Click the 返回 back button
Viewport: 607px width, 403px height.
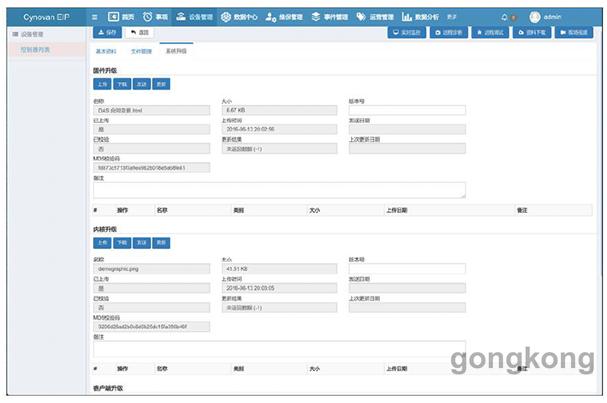tap(138, 33)
